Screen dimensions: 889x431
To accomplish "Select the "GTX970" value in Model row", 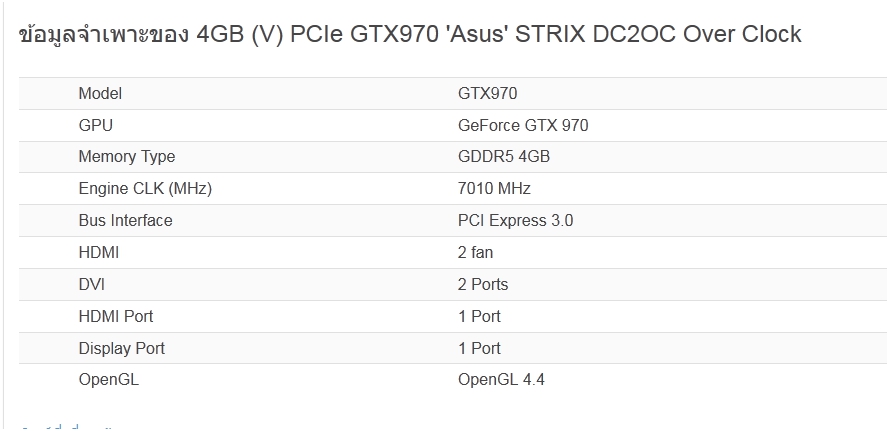I will [487, 94].
